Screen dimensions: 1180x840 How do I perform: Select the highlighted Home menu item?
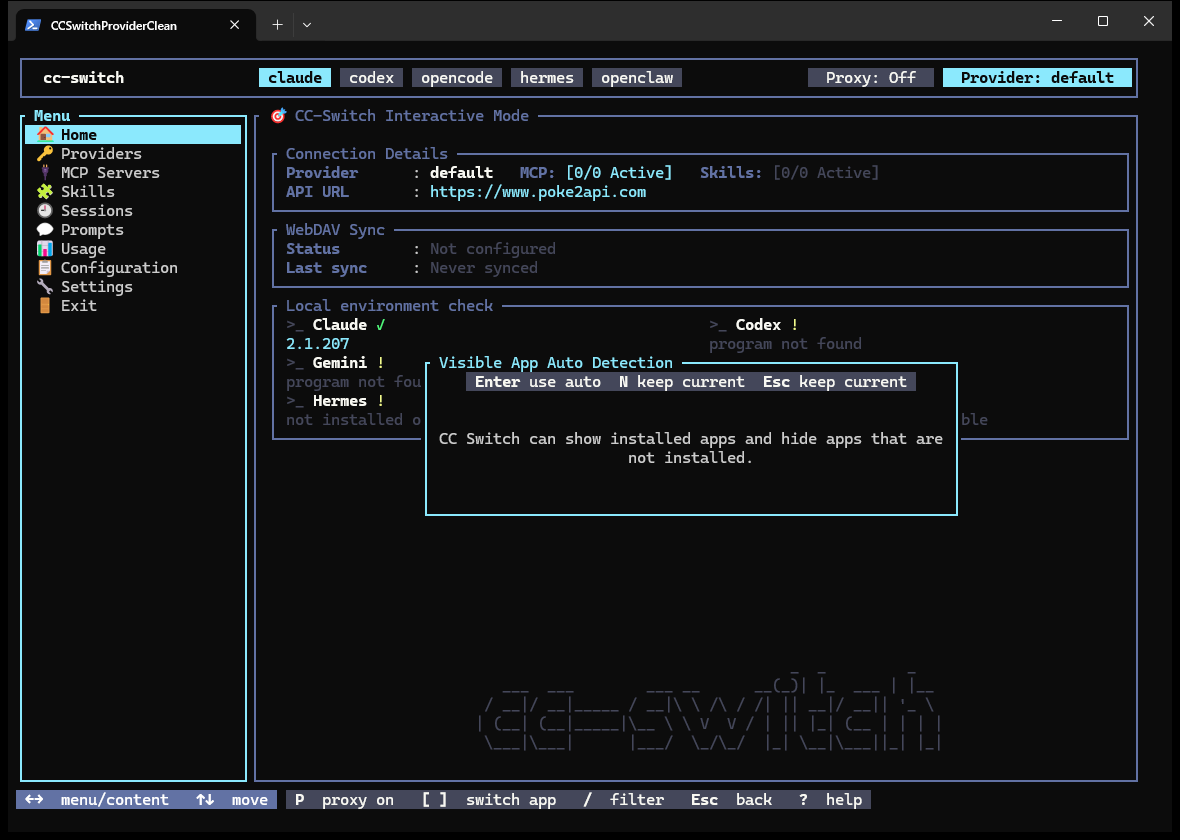pyautogui.click(x=133, y=134)
